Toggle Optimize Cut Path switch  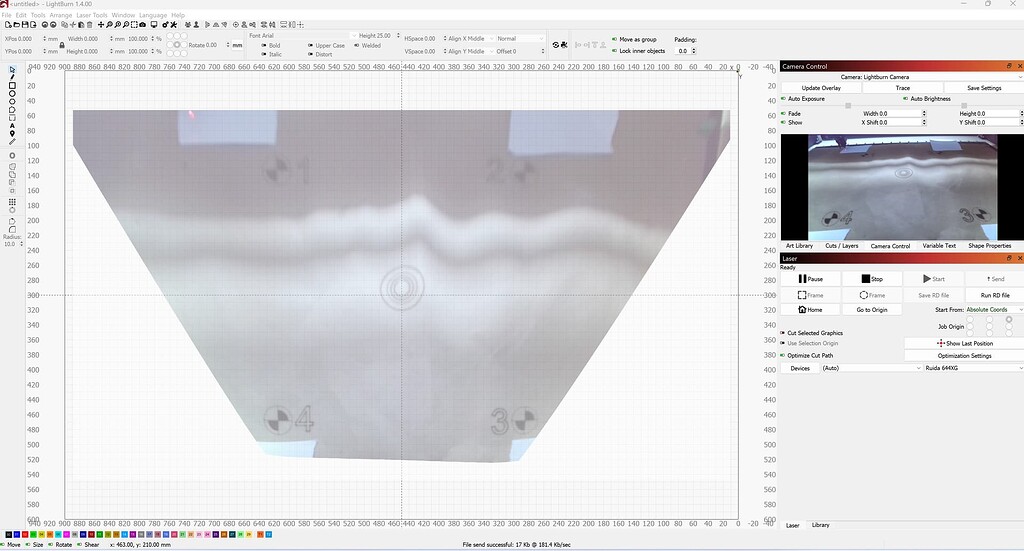(x=783, y=356)
